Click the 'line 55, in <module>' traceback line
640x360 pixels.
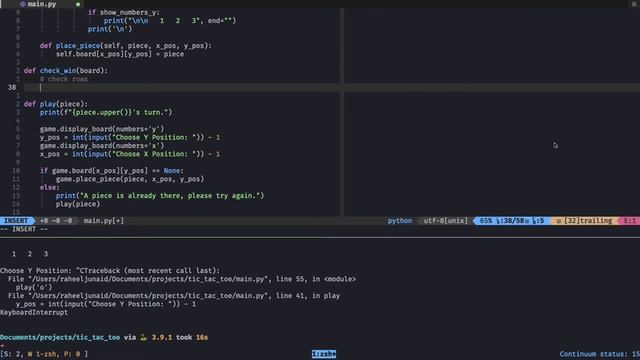coord(182,279)
